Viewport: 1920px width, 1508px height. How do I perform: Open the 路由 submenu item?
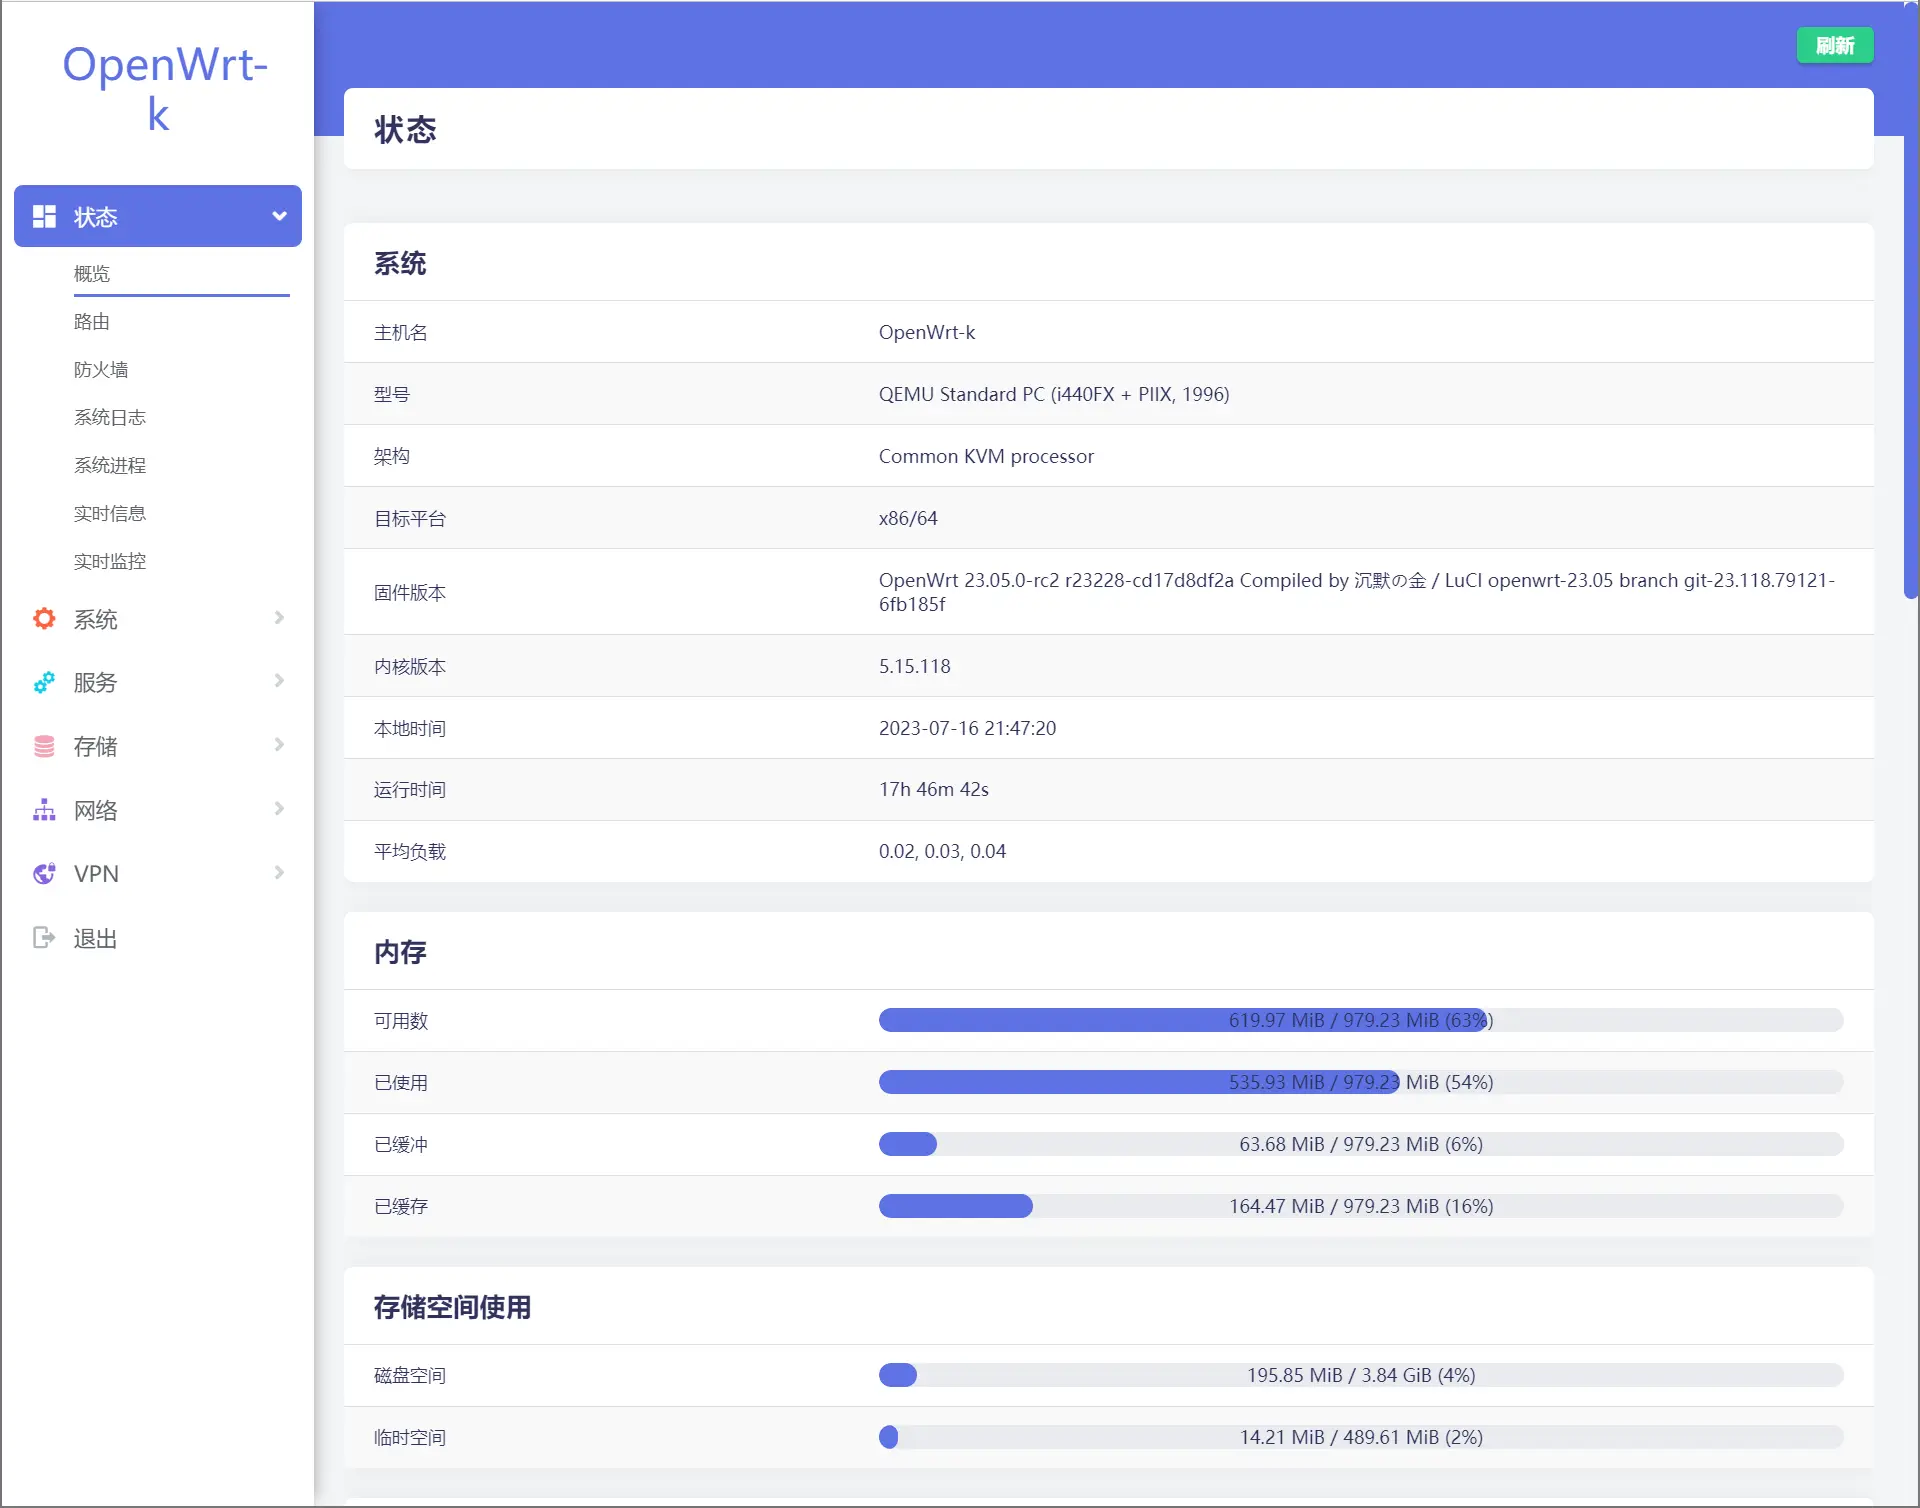(x=92, y=322)
